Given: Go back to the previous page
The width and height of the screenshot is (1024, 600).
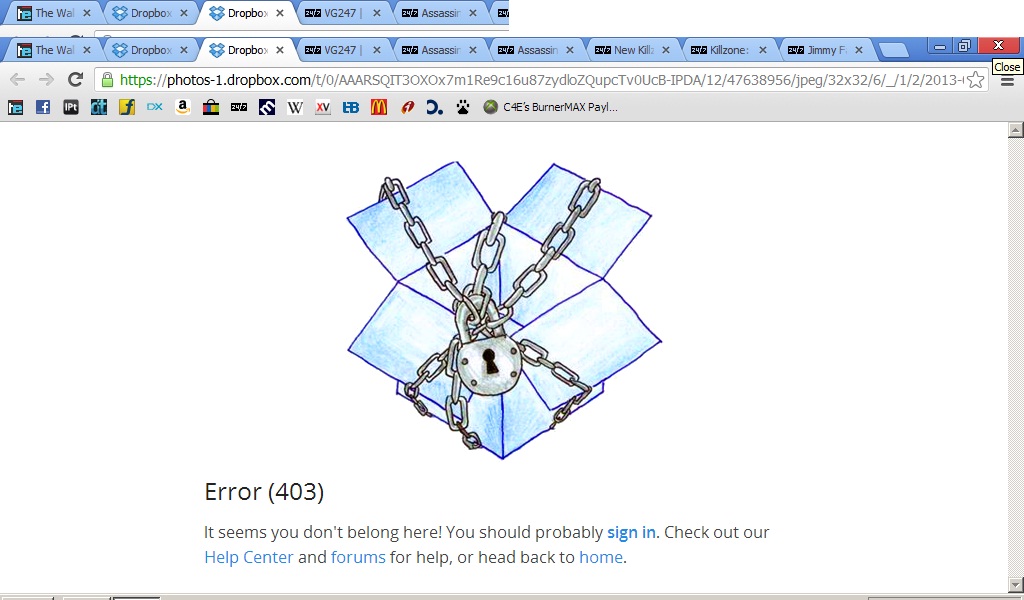Looking at the screenshot, I should (18, 80).
